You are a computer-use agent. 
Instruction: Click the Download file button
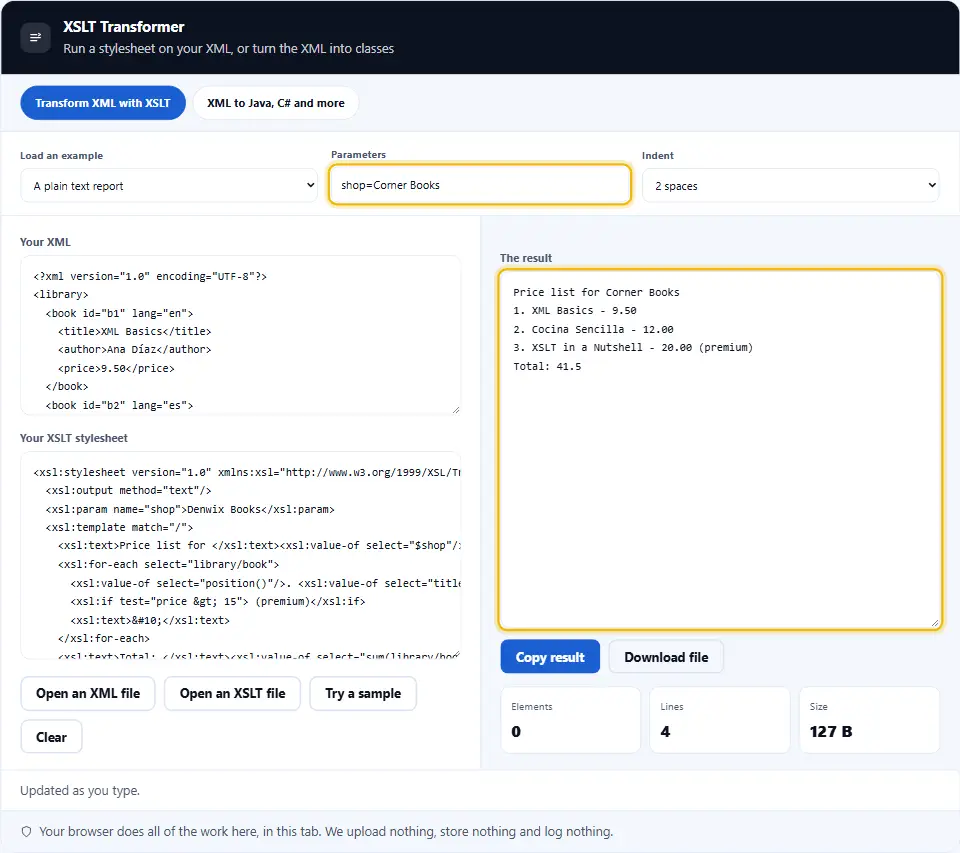click(x=666, y=657)
